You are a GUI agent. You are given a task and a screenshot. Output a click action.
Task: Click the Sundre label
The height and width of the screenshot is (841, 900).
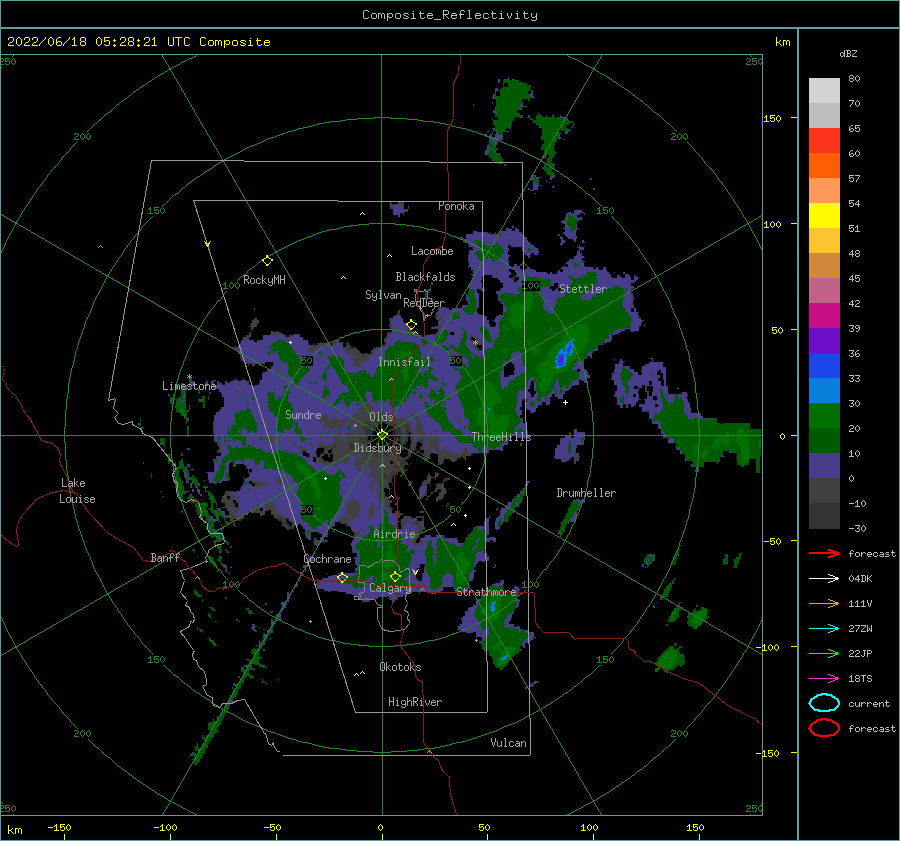[x=303, y=415]
